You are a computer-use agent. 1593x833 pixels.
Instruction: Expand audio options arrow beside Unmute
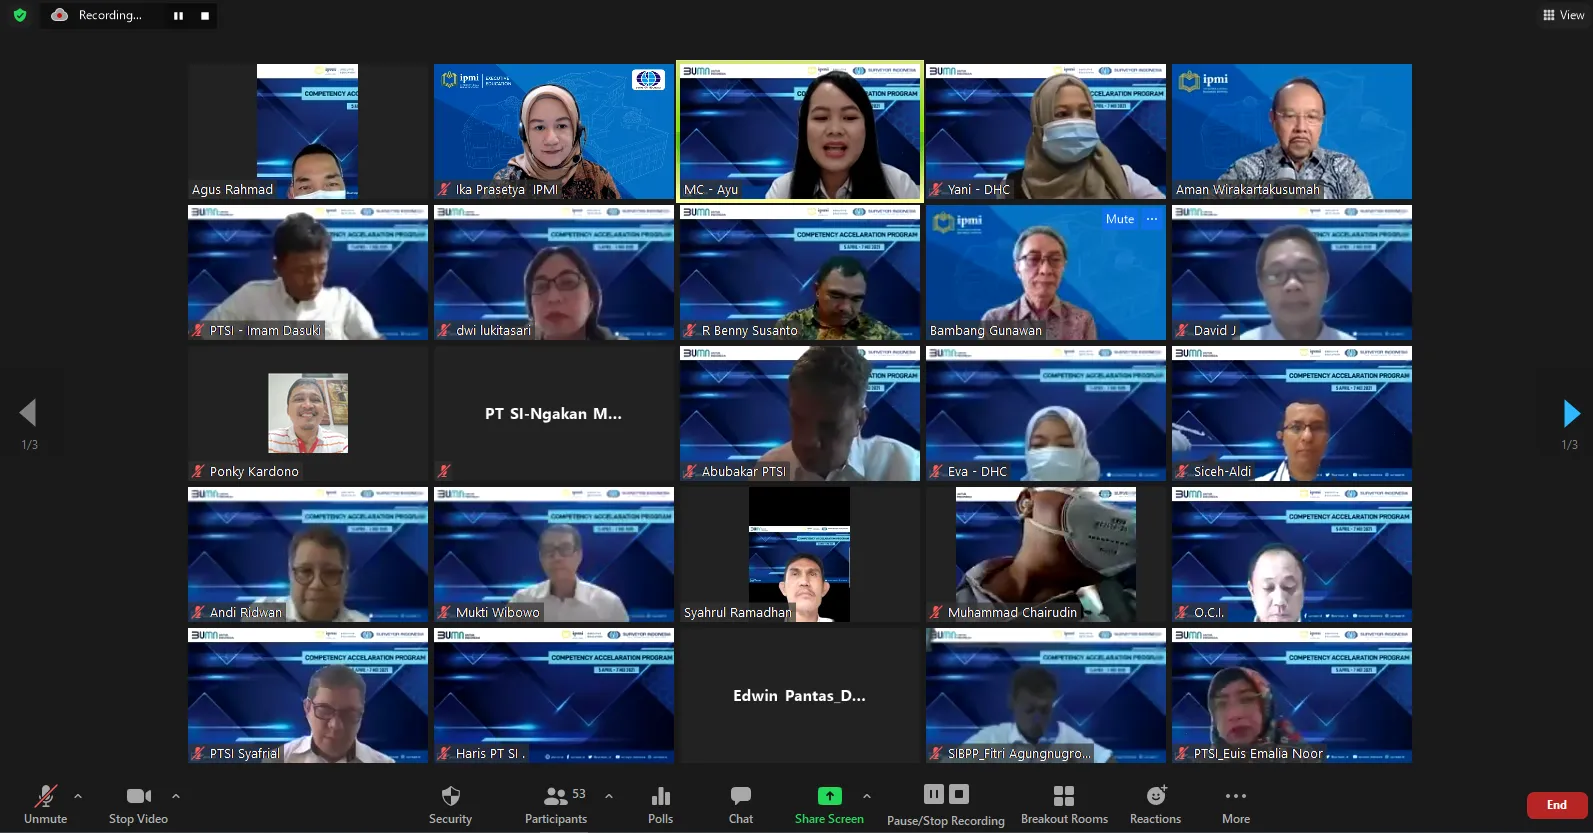[78, 796]
